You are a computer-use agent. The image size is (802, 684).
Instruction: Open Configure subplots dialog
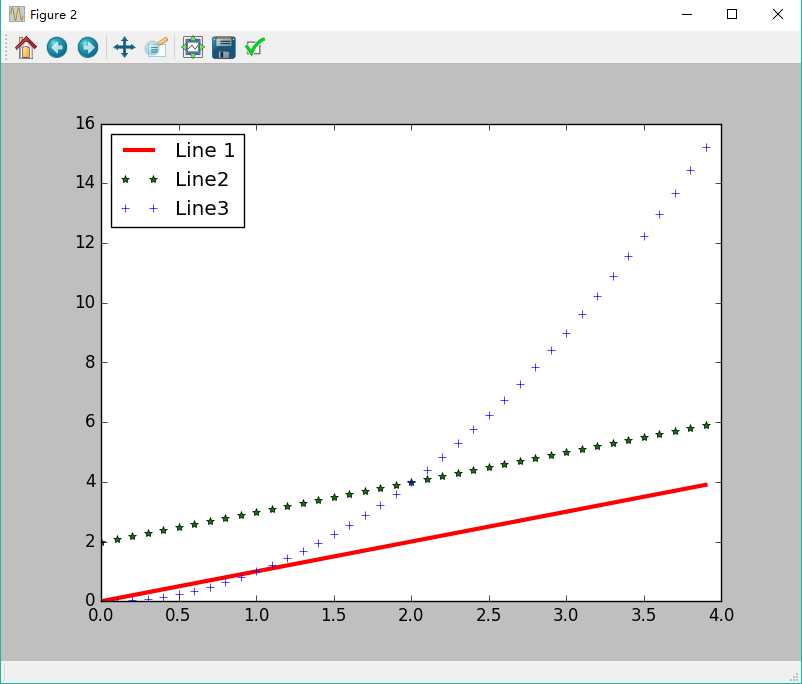193,48
